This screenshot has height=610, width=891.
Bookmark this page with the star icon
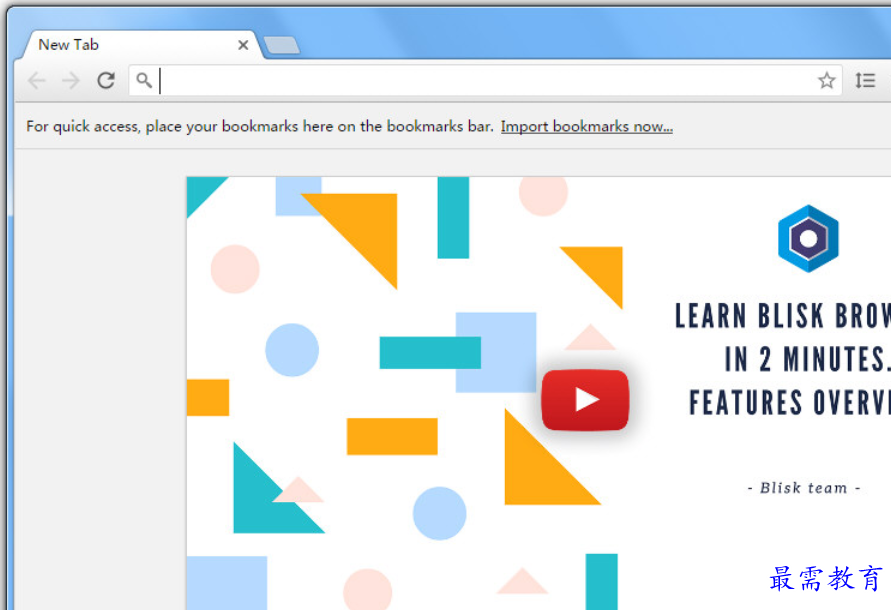point(826,80)
